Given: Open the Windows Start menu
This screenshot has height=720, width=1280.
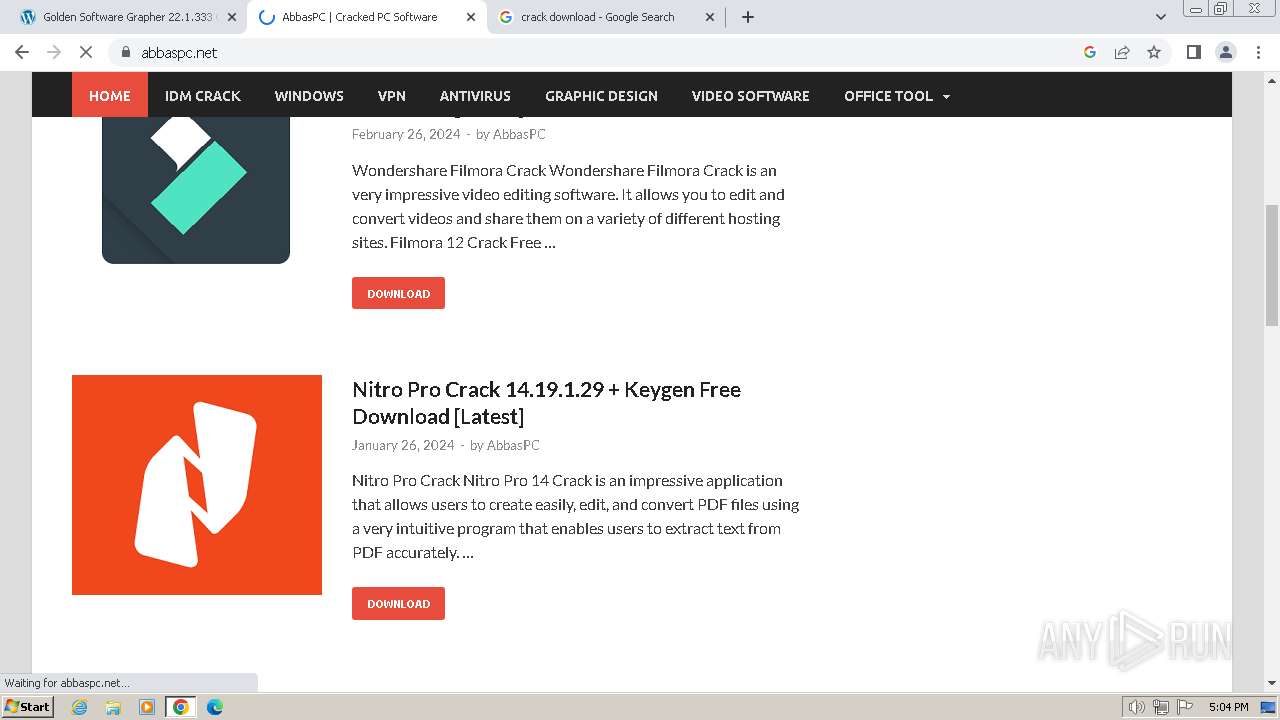Looking at the screenshot, I should tap(28, 706).
